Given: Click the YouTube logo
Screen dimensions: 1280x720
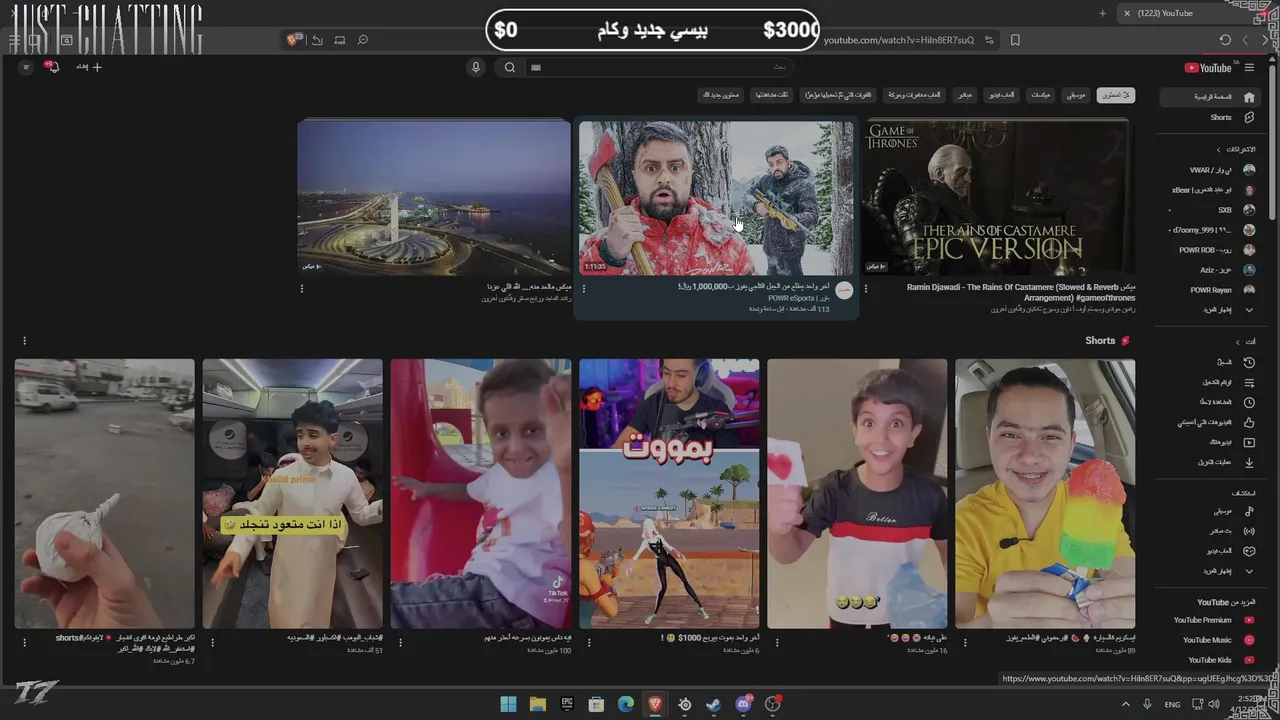Looking at the screenshot, I should 1208,68.
